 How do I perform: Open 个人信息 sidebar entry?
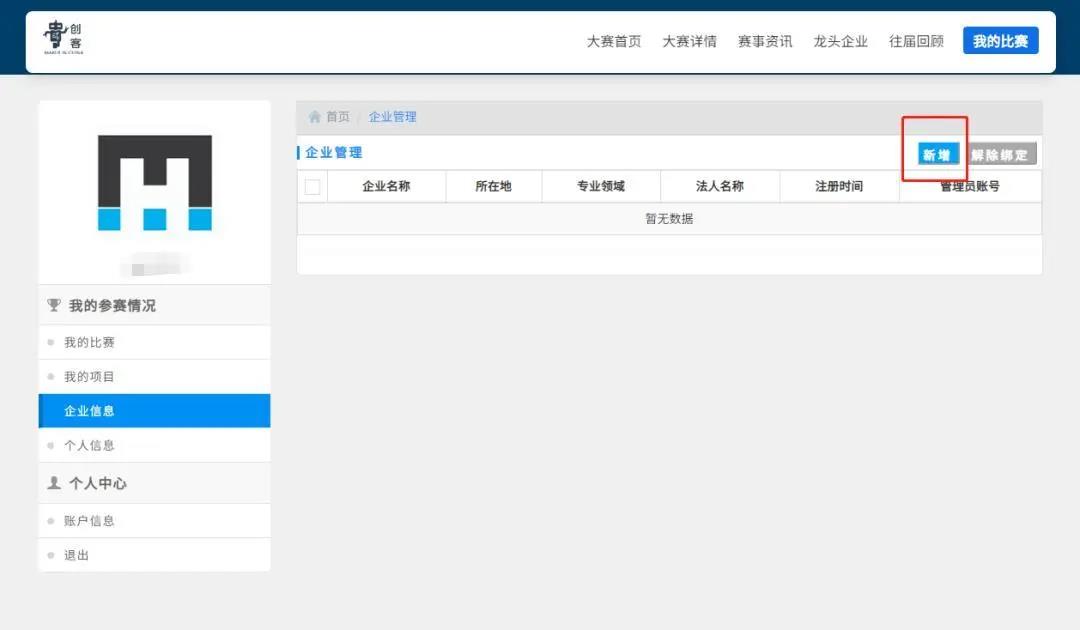(x=89, y=445)
